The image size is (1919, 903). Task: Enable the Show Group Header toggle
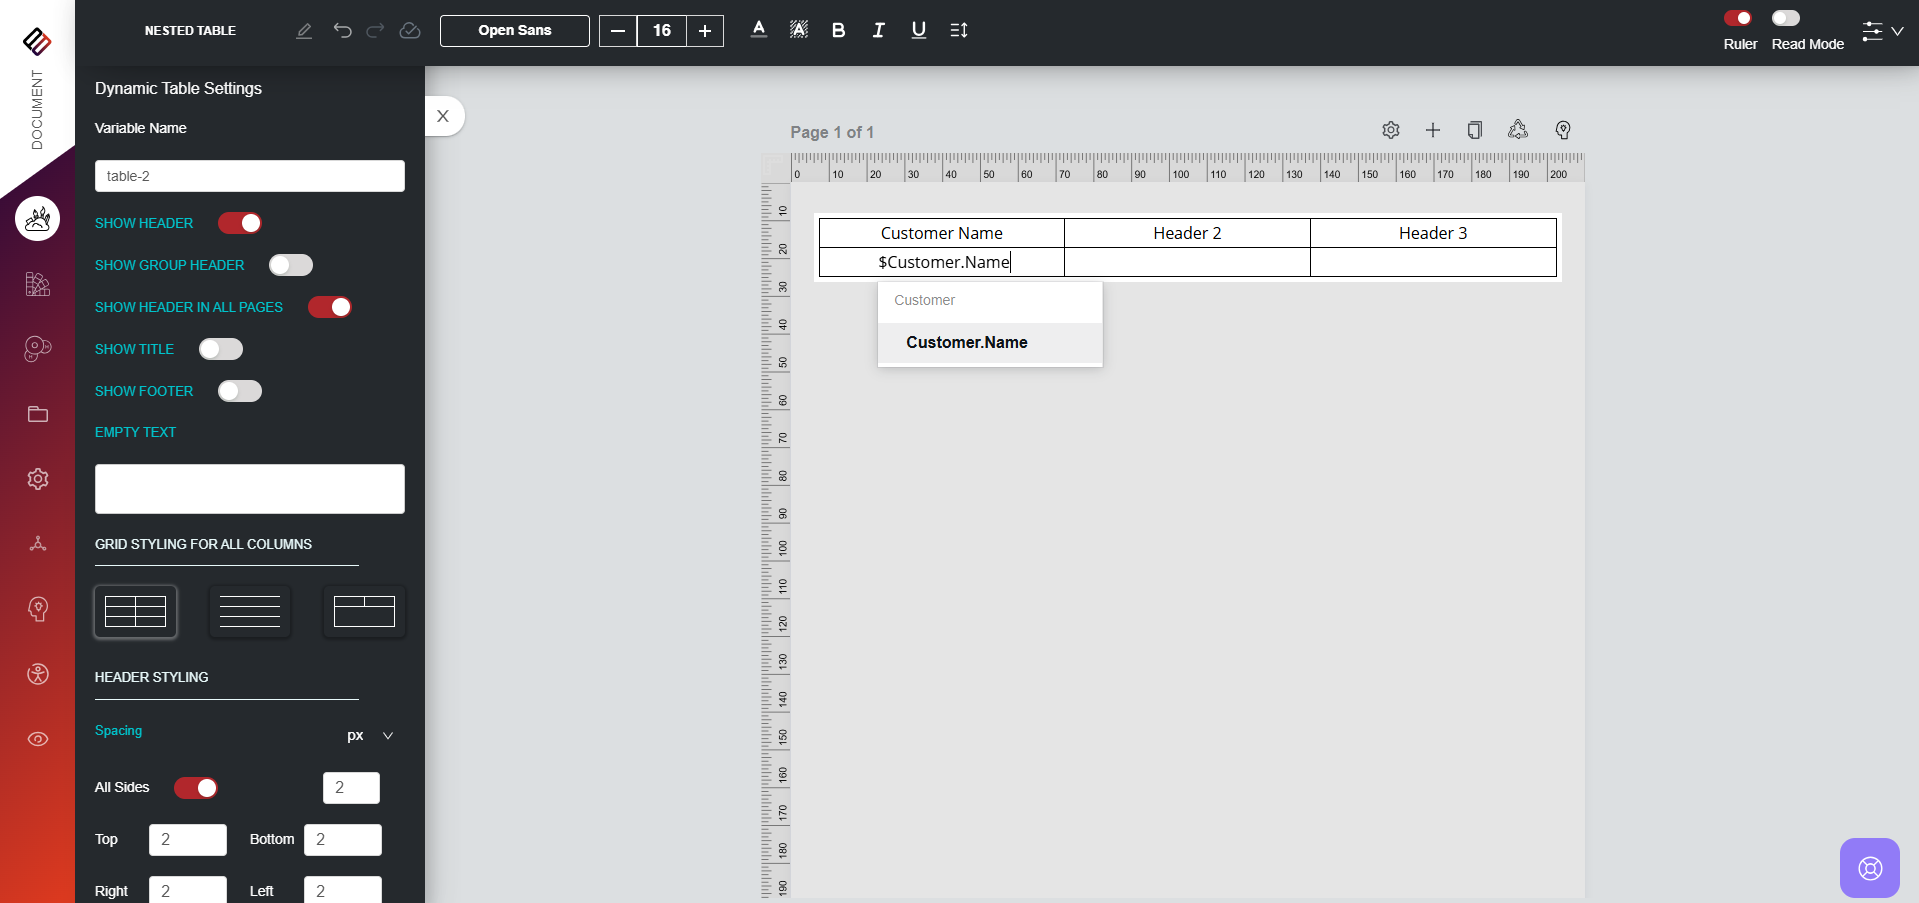(x=291, y=265)
